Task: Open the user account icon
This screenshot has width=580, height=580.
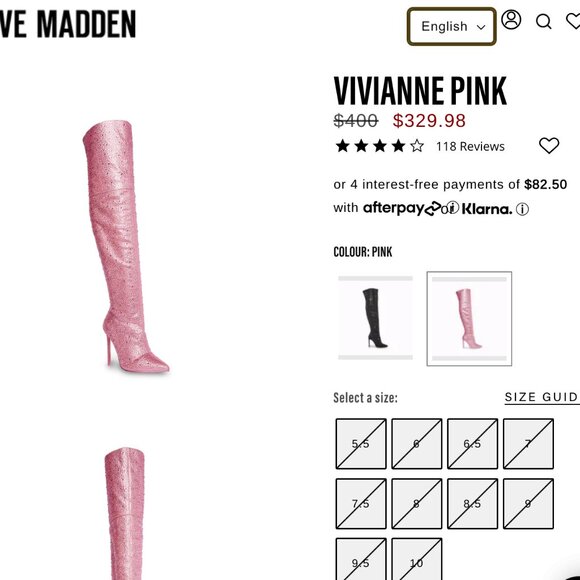Action: click(511, 20)
